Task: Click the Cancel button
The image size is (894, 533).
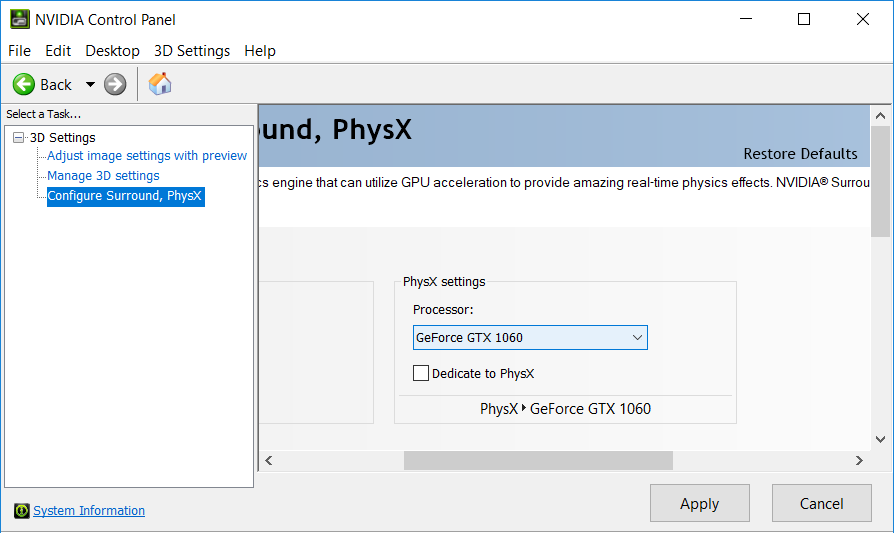Action: 822,503
